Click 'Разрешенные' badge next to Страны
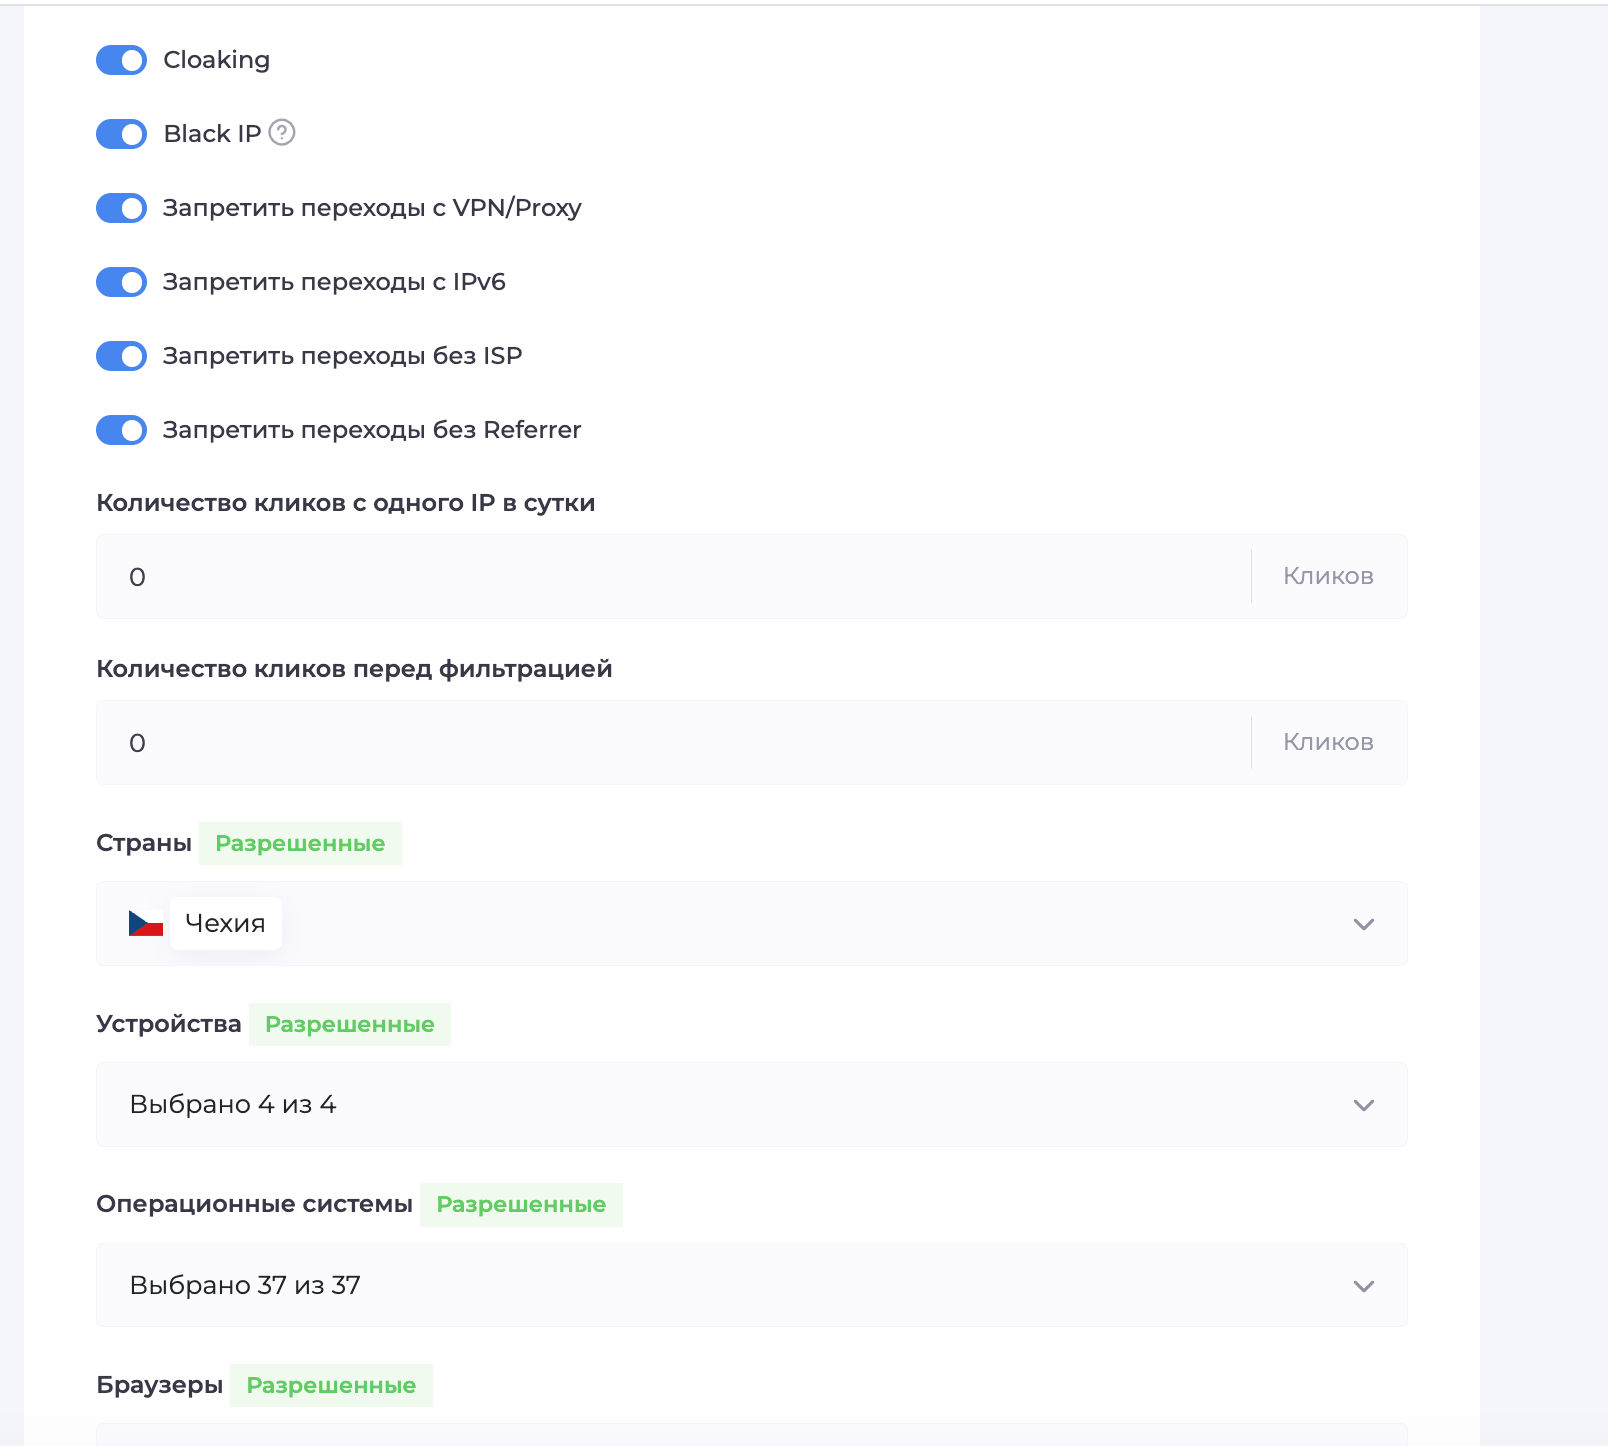1608x1446 pixels. (x=300, y=843)
